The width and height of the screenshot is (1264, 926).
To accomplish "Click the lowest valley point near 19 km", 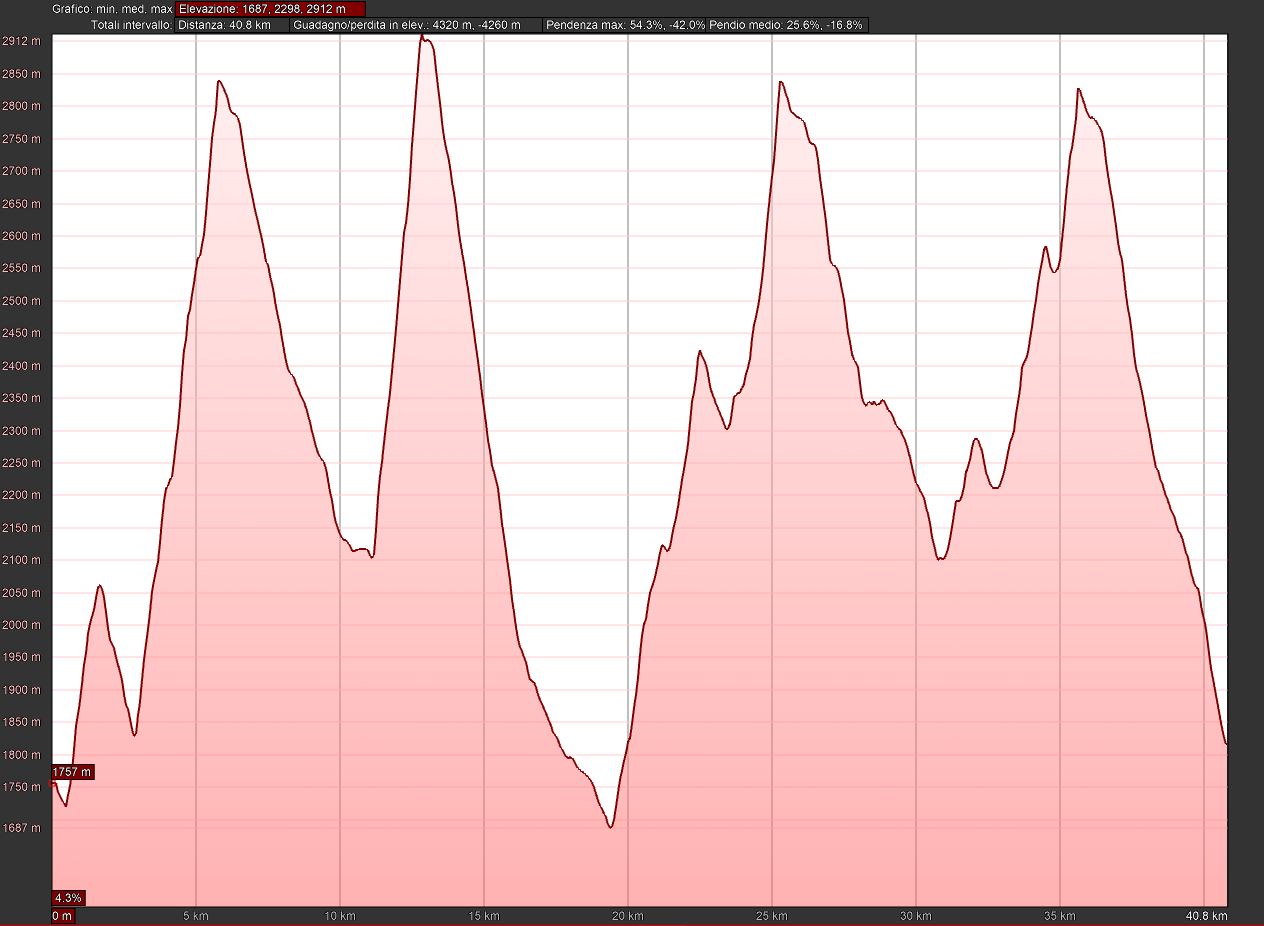I will [x=610, y=827].
